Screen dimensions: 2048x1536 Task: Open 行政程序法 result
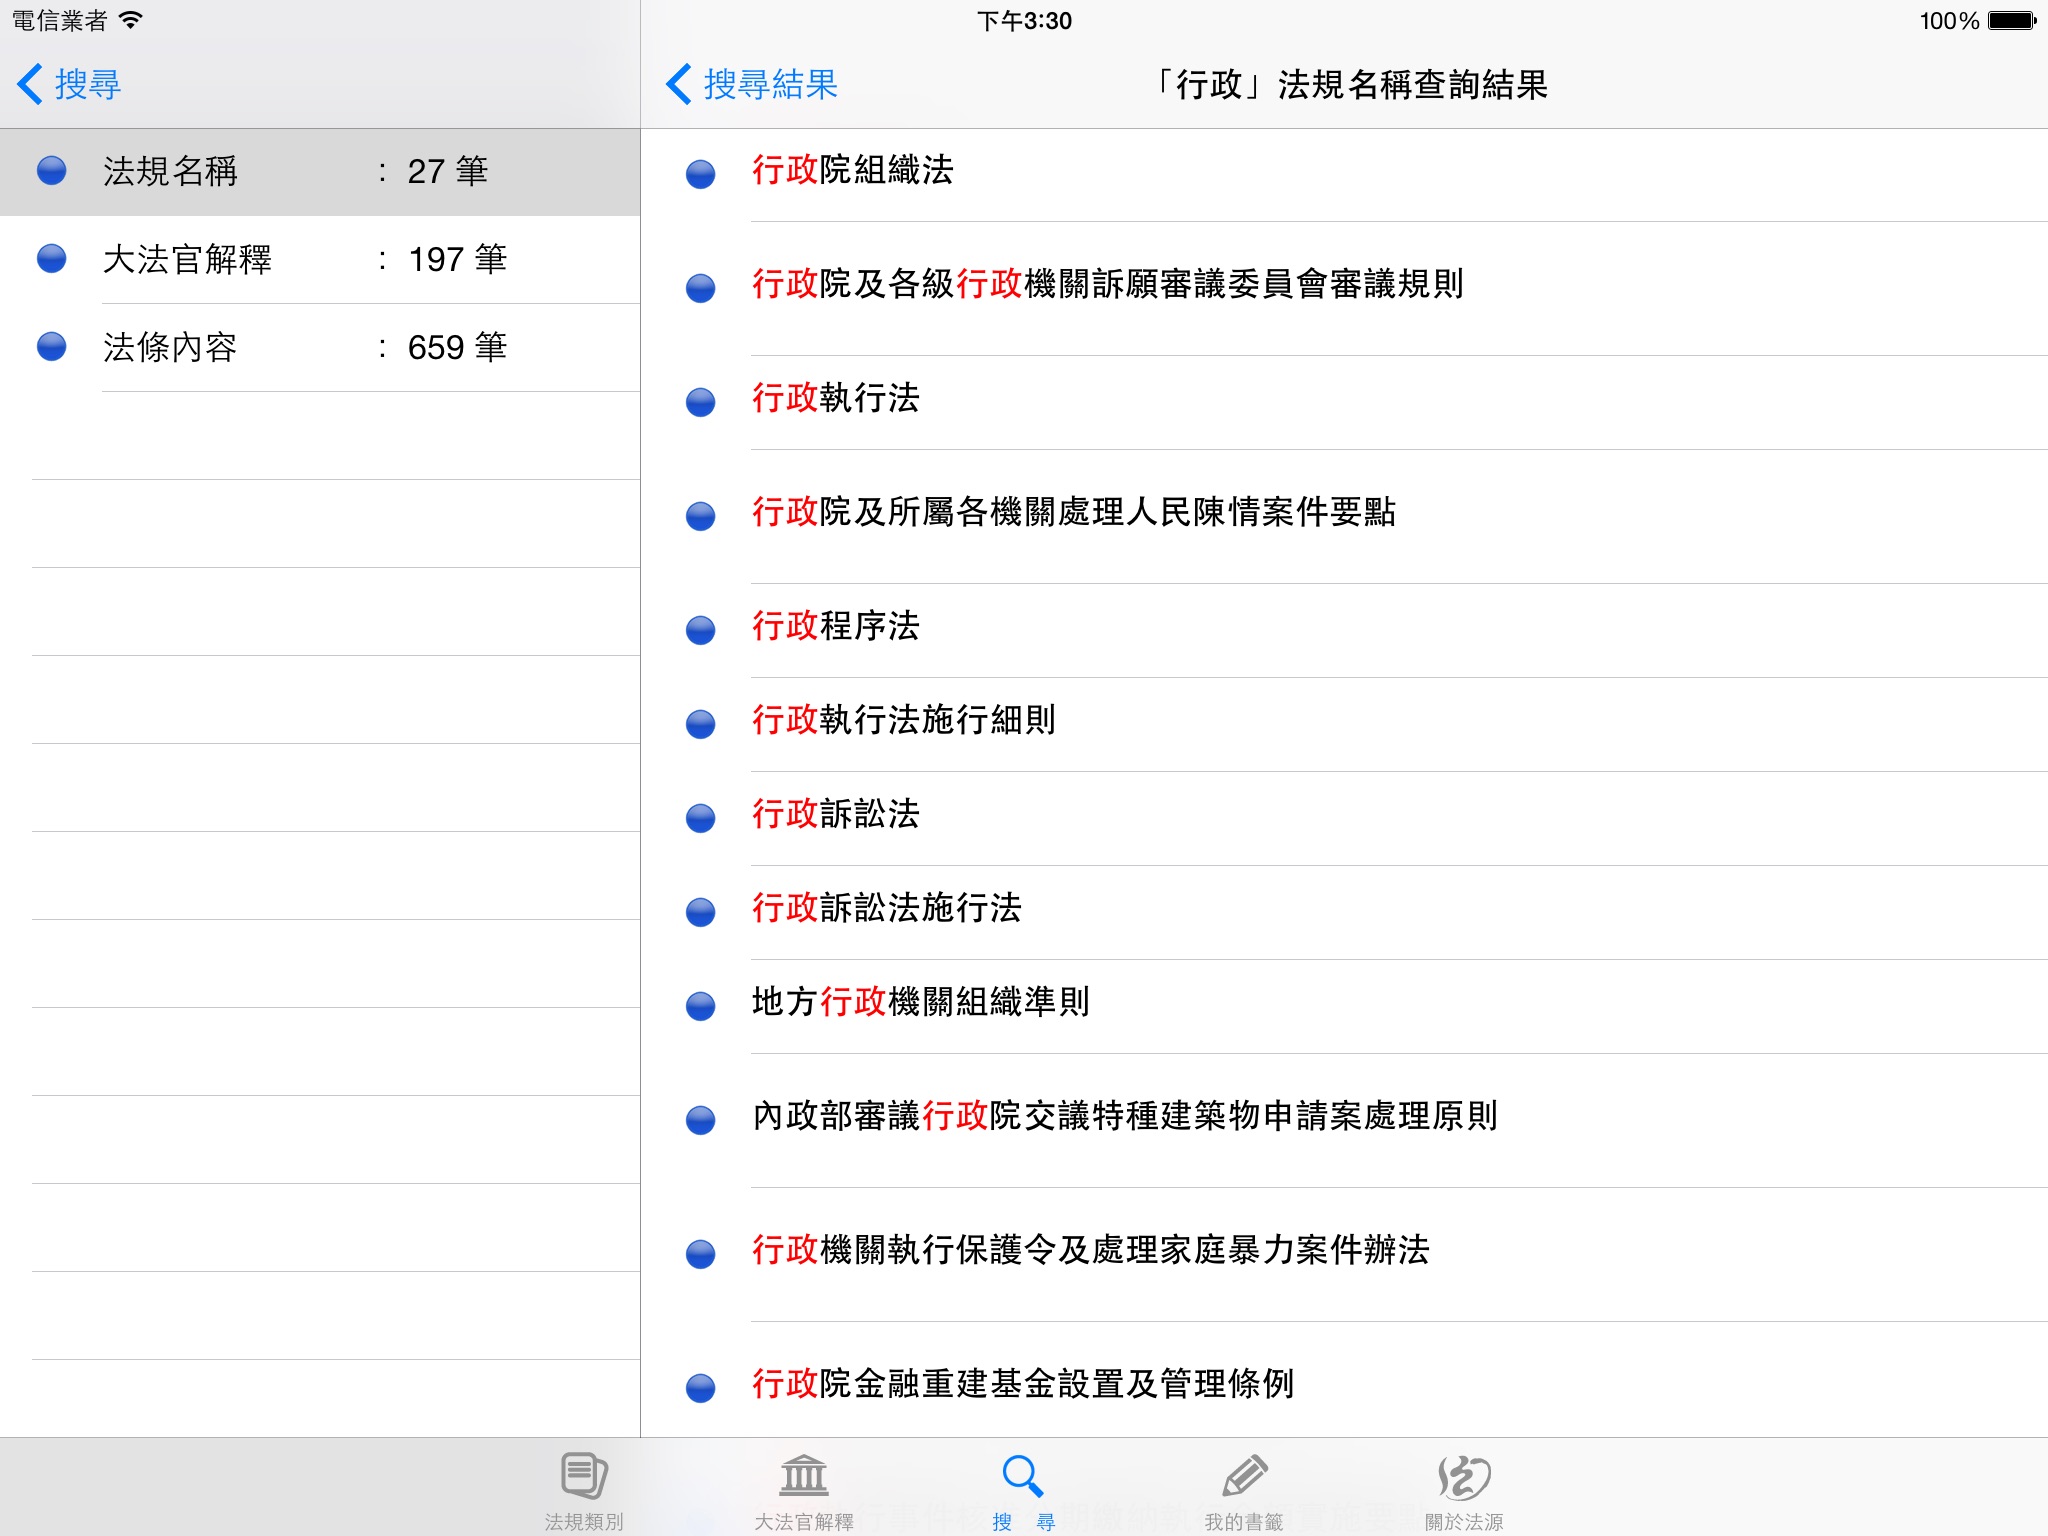pos(1344,630)
